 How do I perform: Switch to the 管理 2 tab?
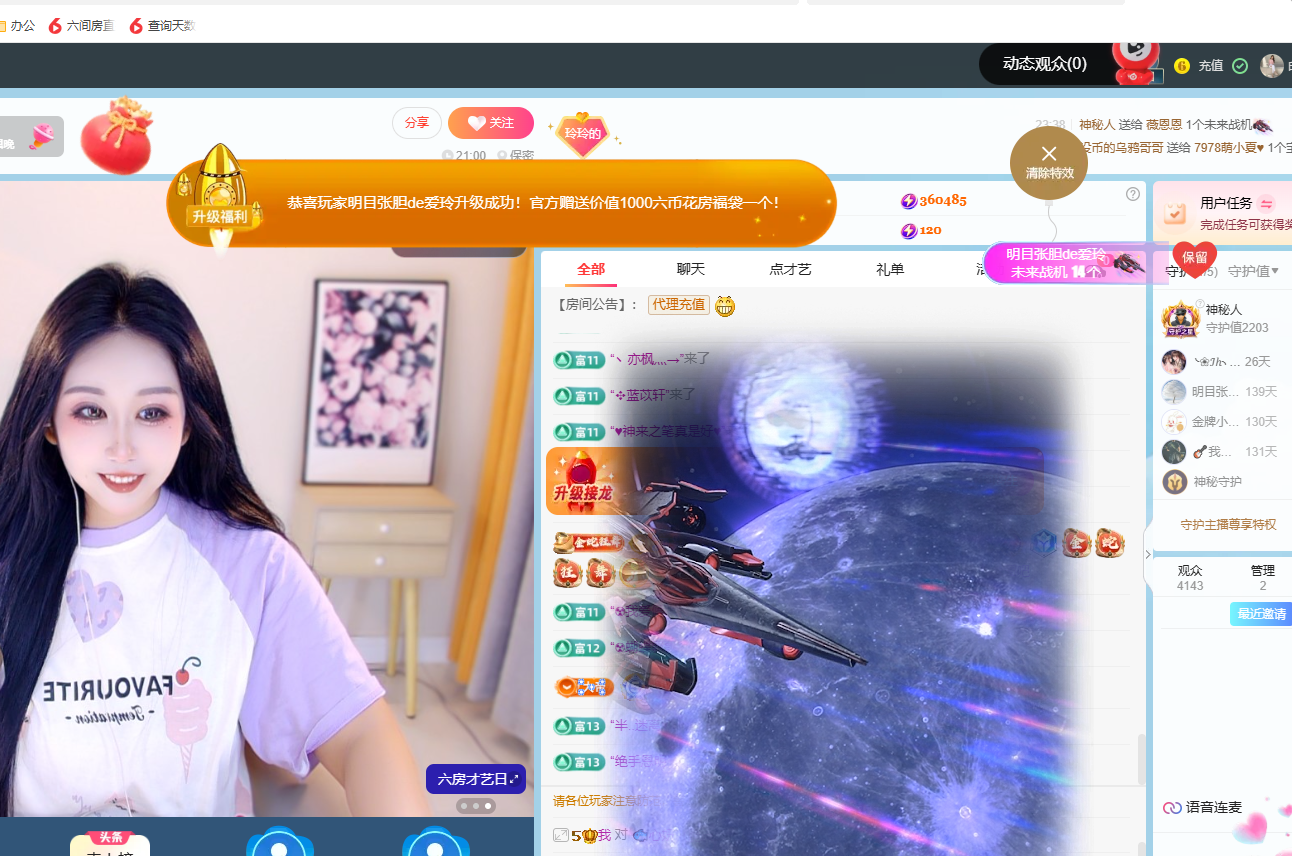point(1263,578)
